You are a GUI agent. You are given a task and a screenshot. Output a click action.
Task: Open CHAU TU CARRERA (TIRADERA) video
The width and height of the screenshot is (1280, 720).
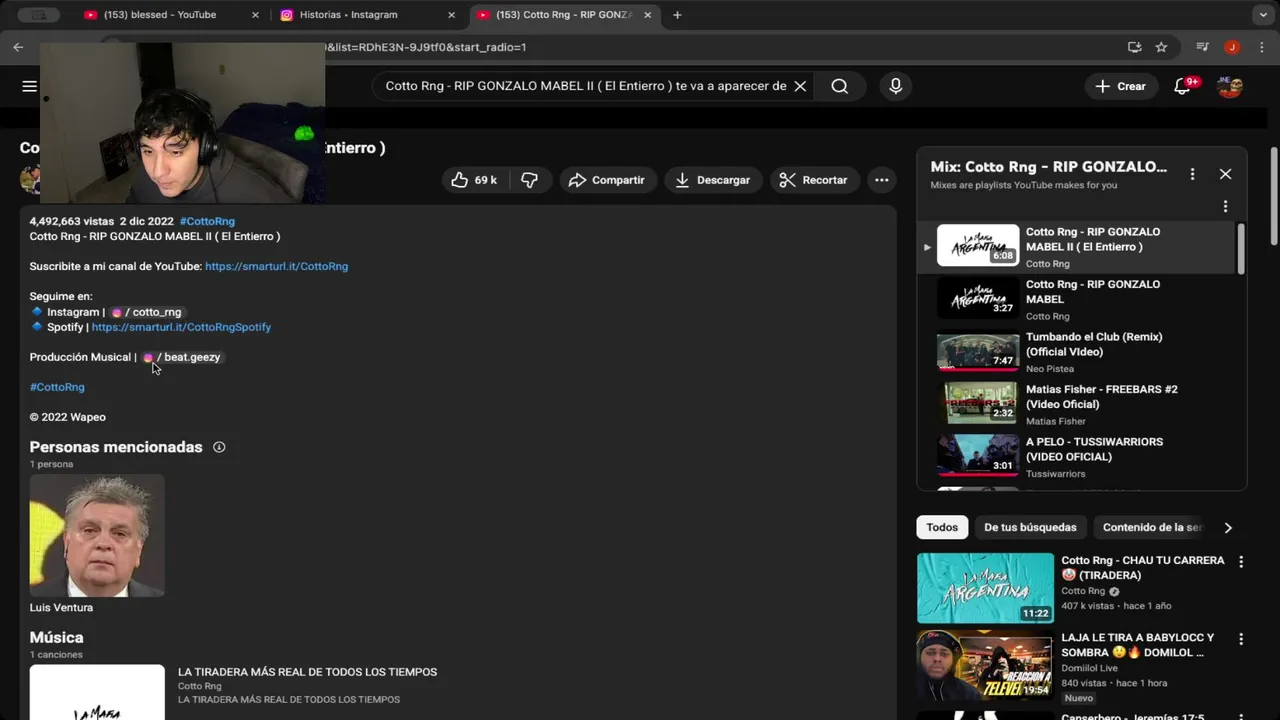985,588
